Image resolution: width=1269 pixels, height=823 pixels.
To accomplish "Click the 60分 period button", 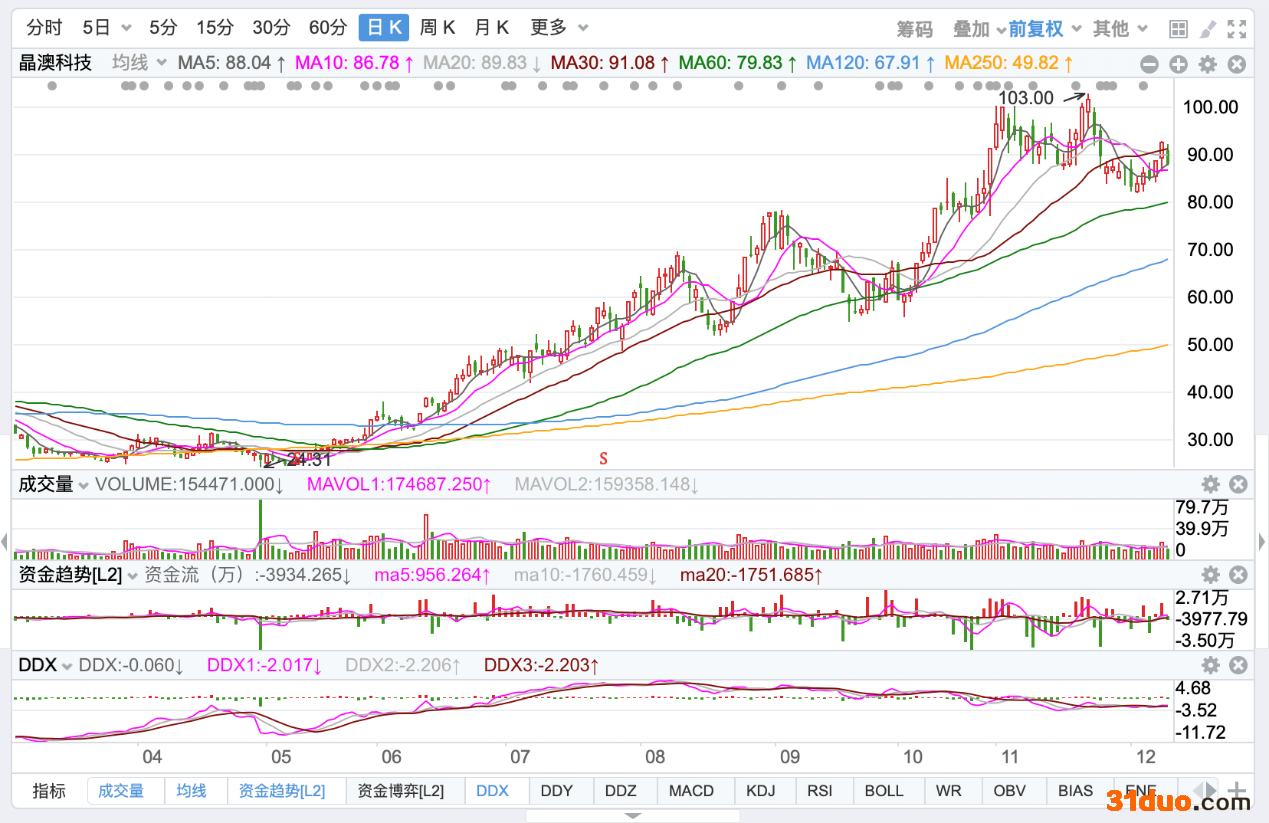I will pos(328,28).
